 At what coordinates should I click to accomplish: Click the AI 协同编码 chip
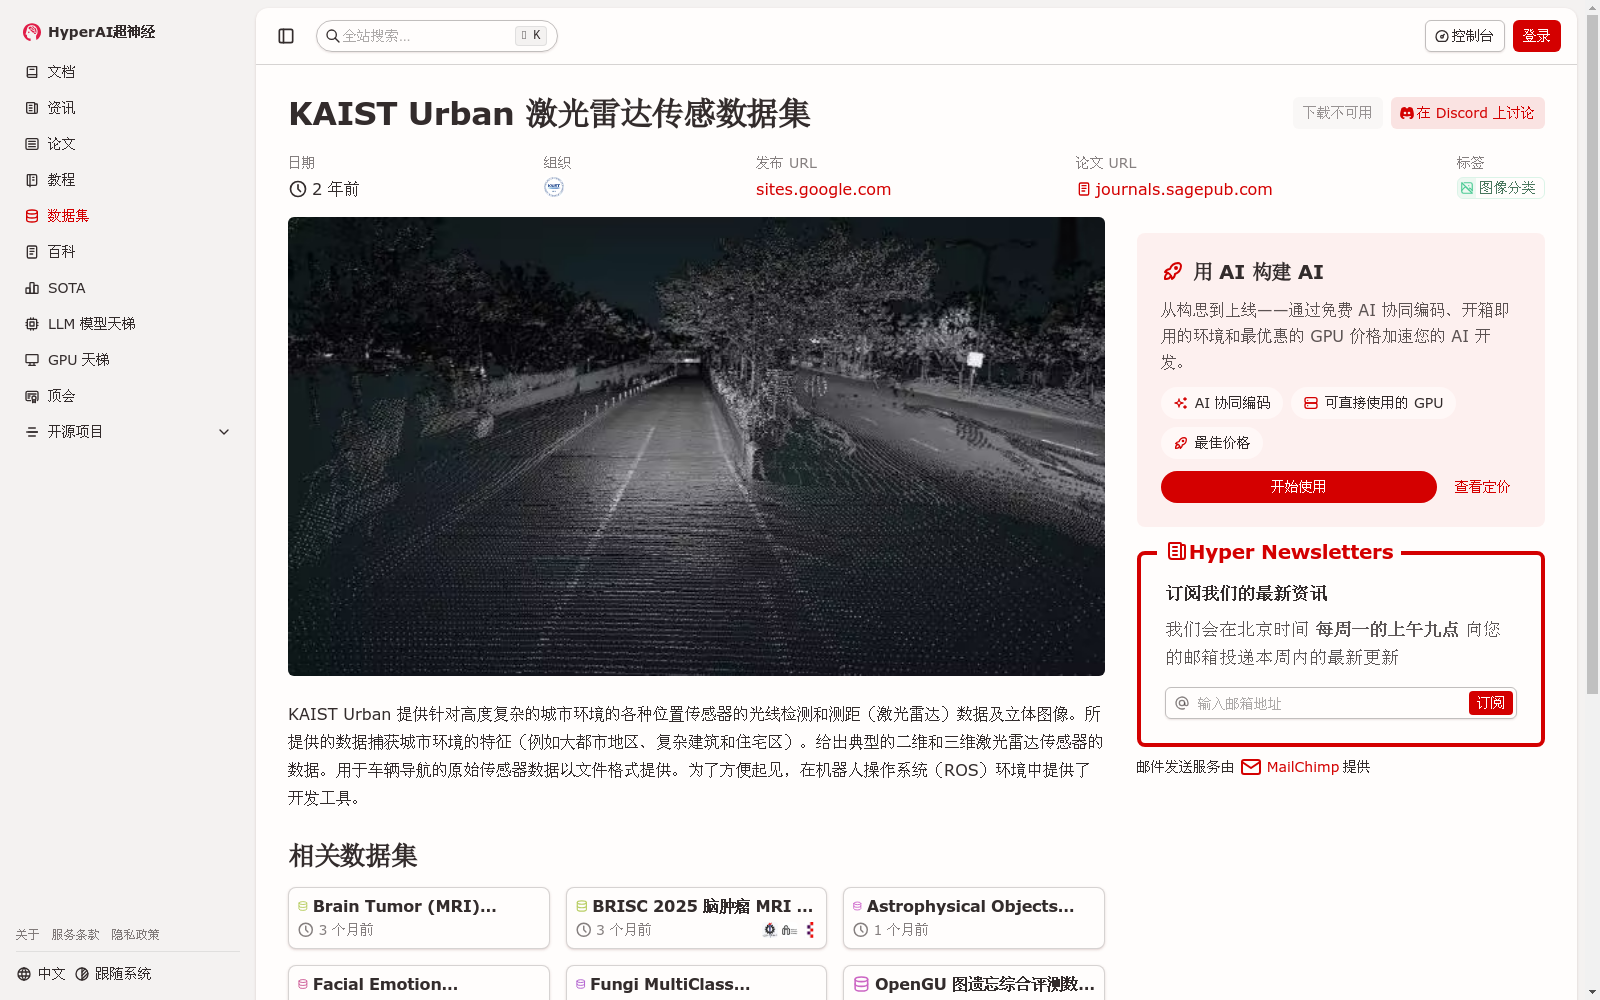[x=1222, y=403]
